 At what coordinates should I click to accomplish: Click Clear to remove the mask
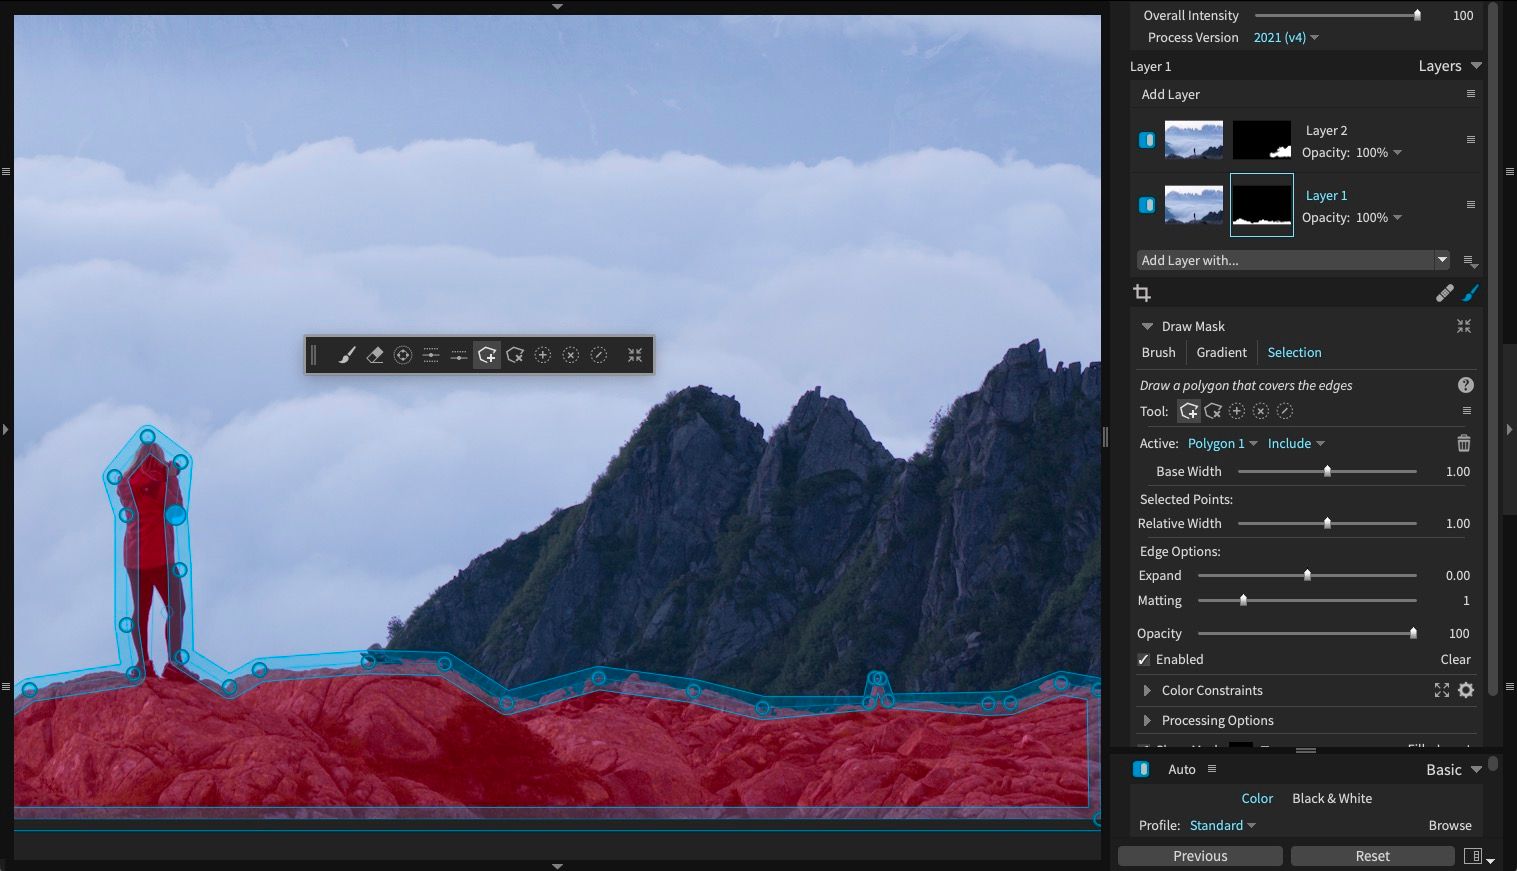[1455, 659]
